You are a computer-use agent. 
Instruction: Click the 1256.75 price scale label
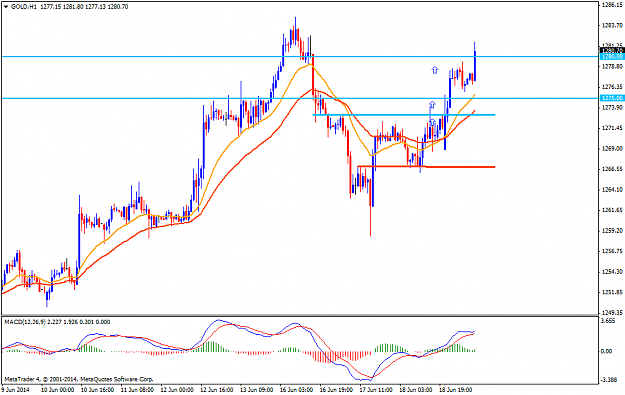pos(612,251)
